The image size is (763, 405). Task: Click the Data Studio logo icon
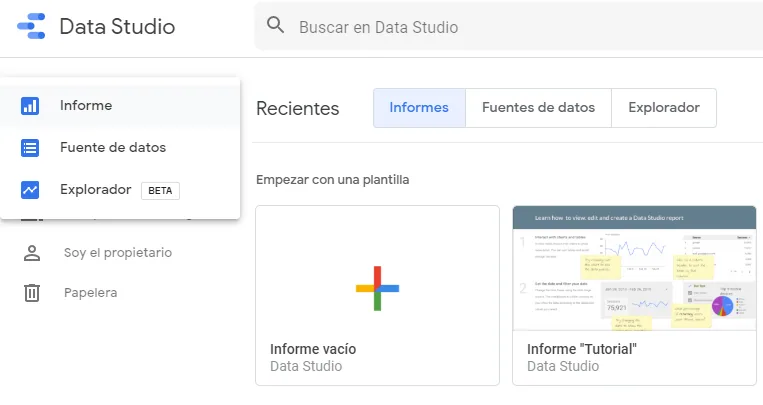(x=31, y=26)
